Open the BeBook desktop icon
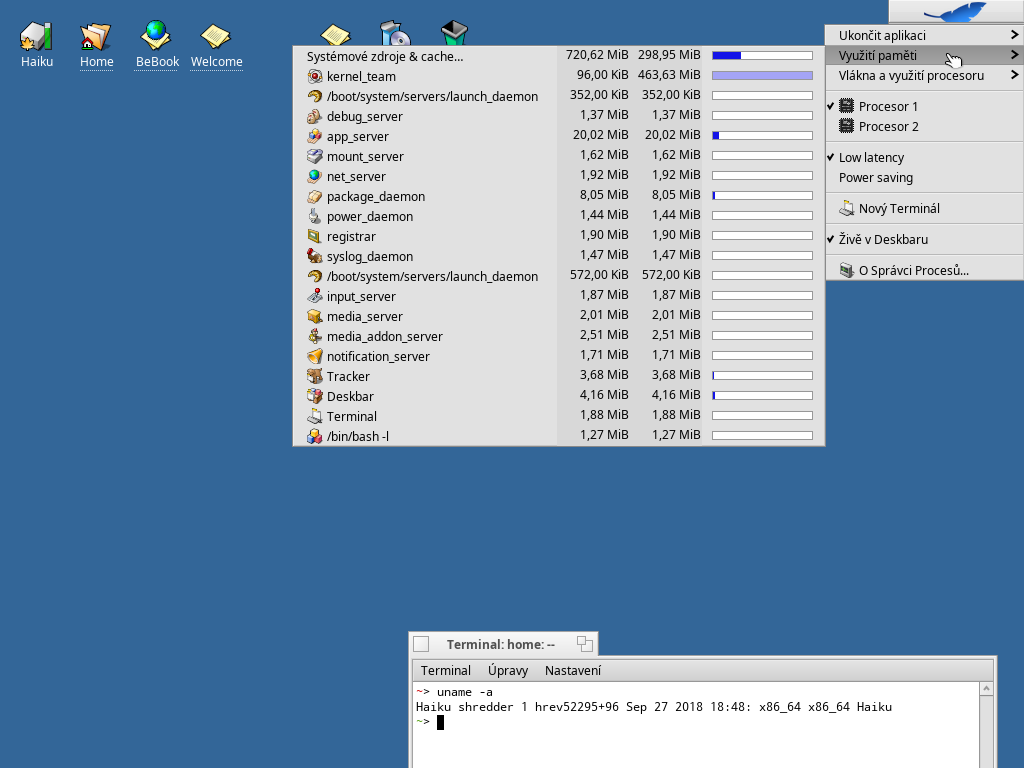Viewport: 1024px width, 768px height. 157,37
